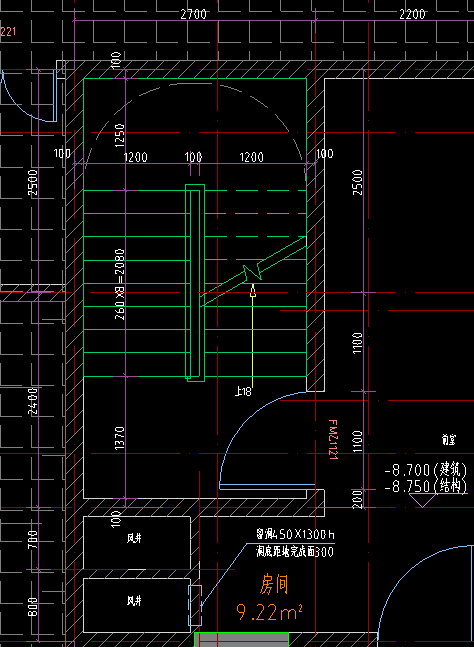Click the 1200 dimension above the dashed steps
This screenshot has height=647, width=474.
[x=252, y=157]
